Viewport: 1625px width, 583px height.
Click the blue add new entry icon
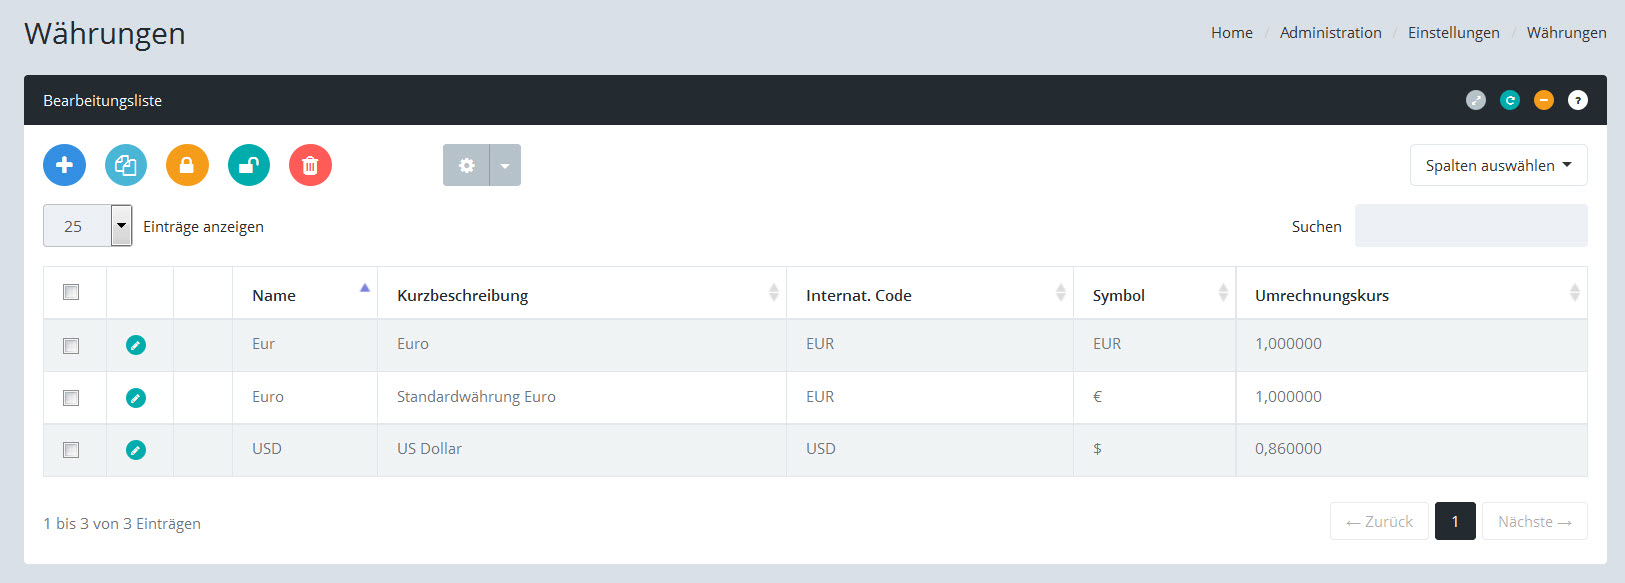pyautogui.click(x=64, y=165)
